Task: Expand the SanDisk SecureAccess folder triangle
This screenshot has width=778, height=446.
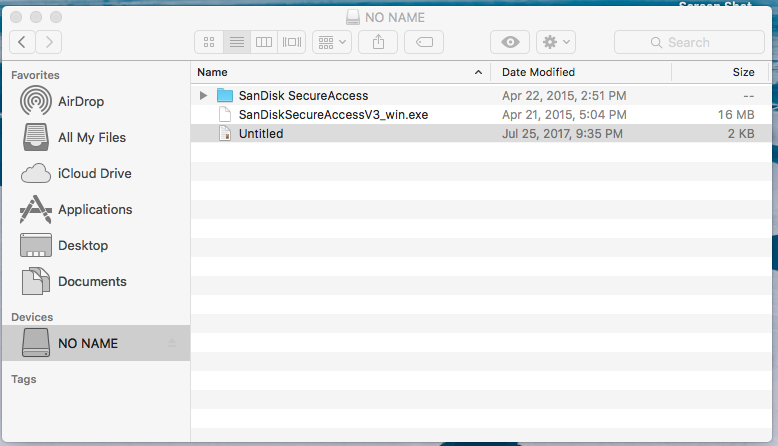Action: pos(203,95)
